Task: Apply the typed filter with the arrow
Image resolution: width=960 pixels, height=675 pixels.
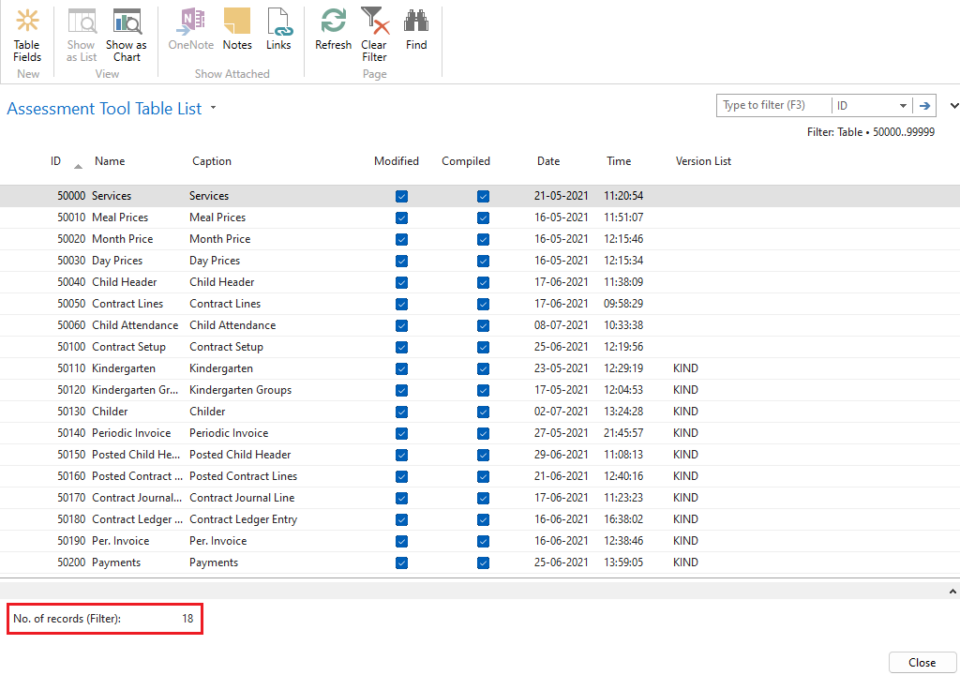Action: [925, 105]
